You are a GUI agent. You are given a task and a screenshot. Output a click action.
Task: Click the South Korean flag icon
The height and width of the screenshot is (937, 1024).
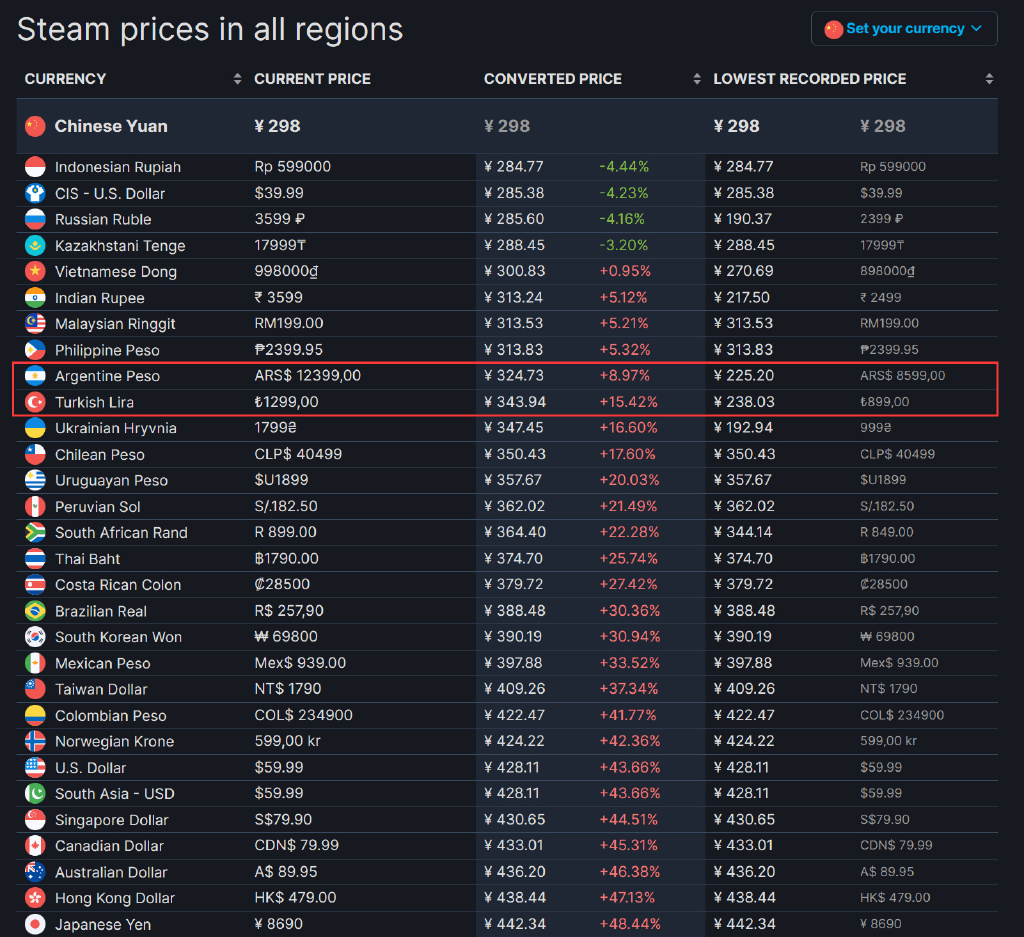coord(35,637)
